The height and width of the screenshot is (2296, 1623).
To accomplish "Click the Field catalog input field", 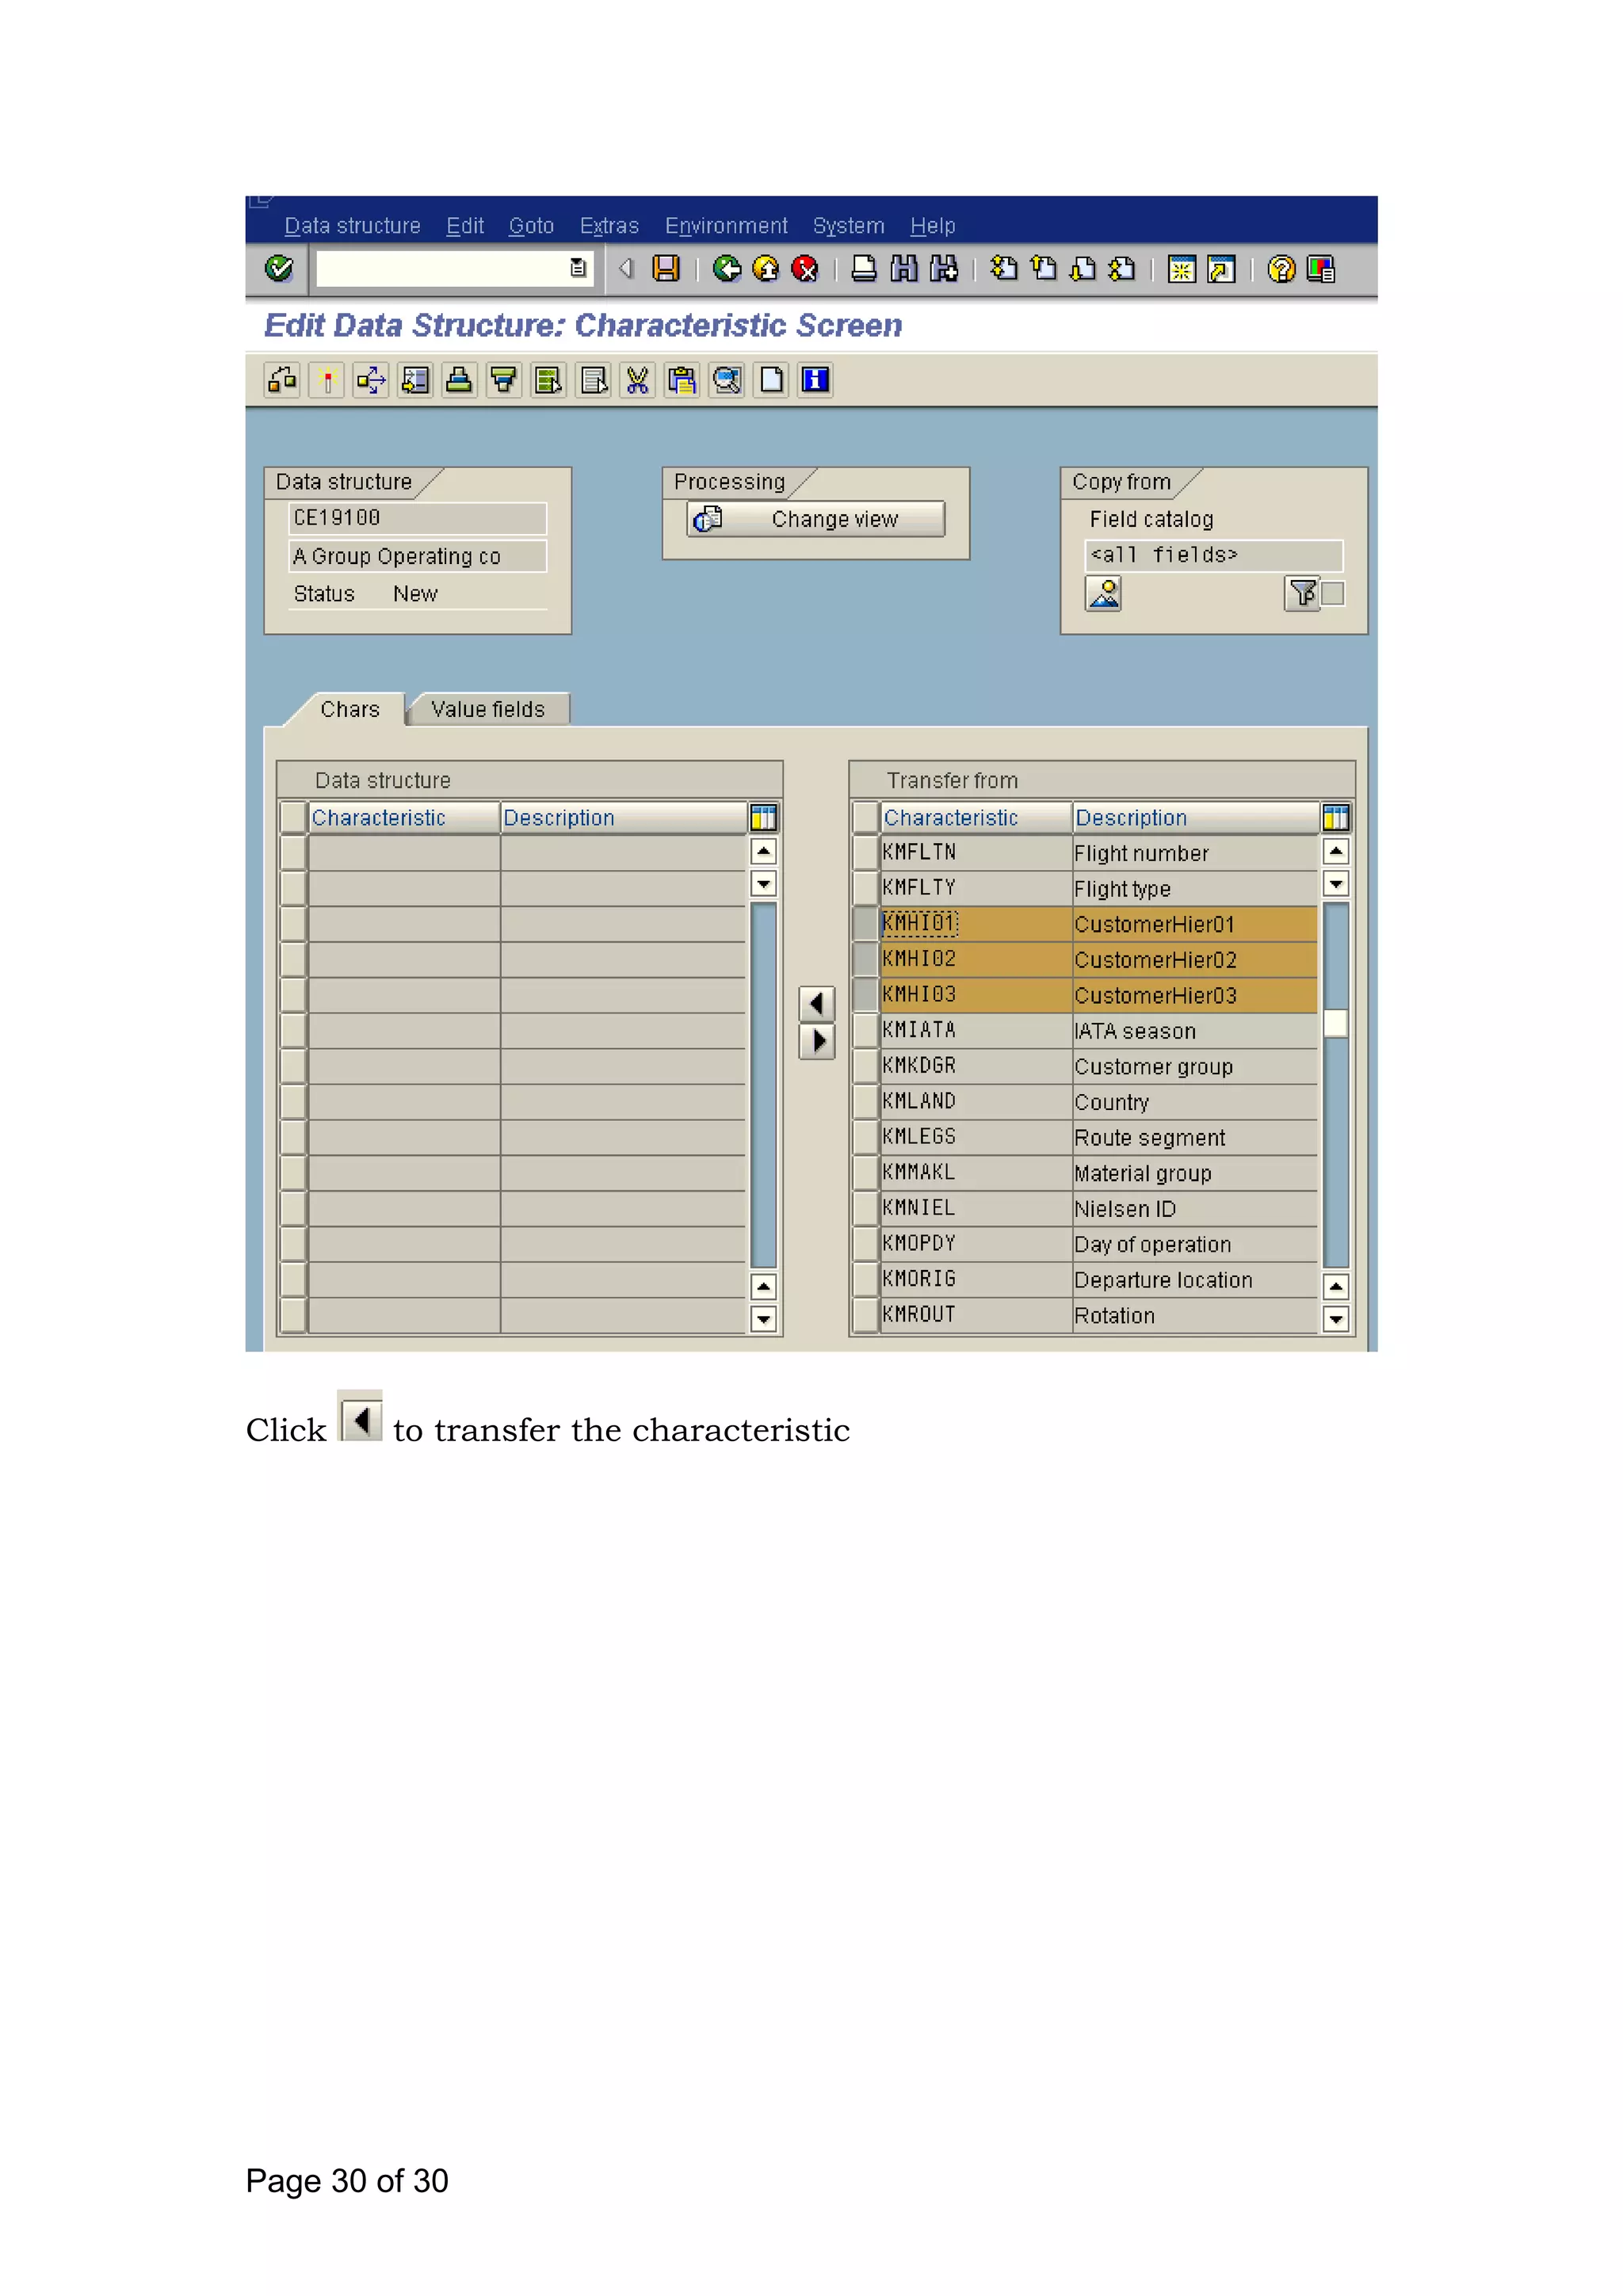I will (1213, 555).
